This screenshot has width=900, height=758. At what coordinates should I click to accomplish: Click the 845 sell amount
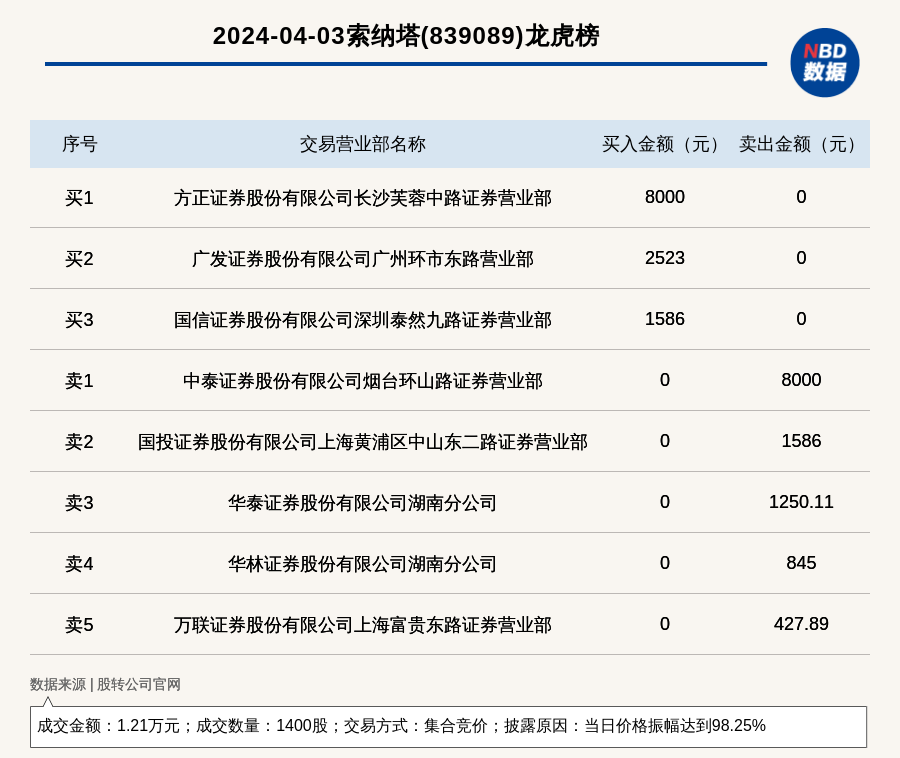click(801, 563)
